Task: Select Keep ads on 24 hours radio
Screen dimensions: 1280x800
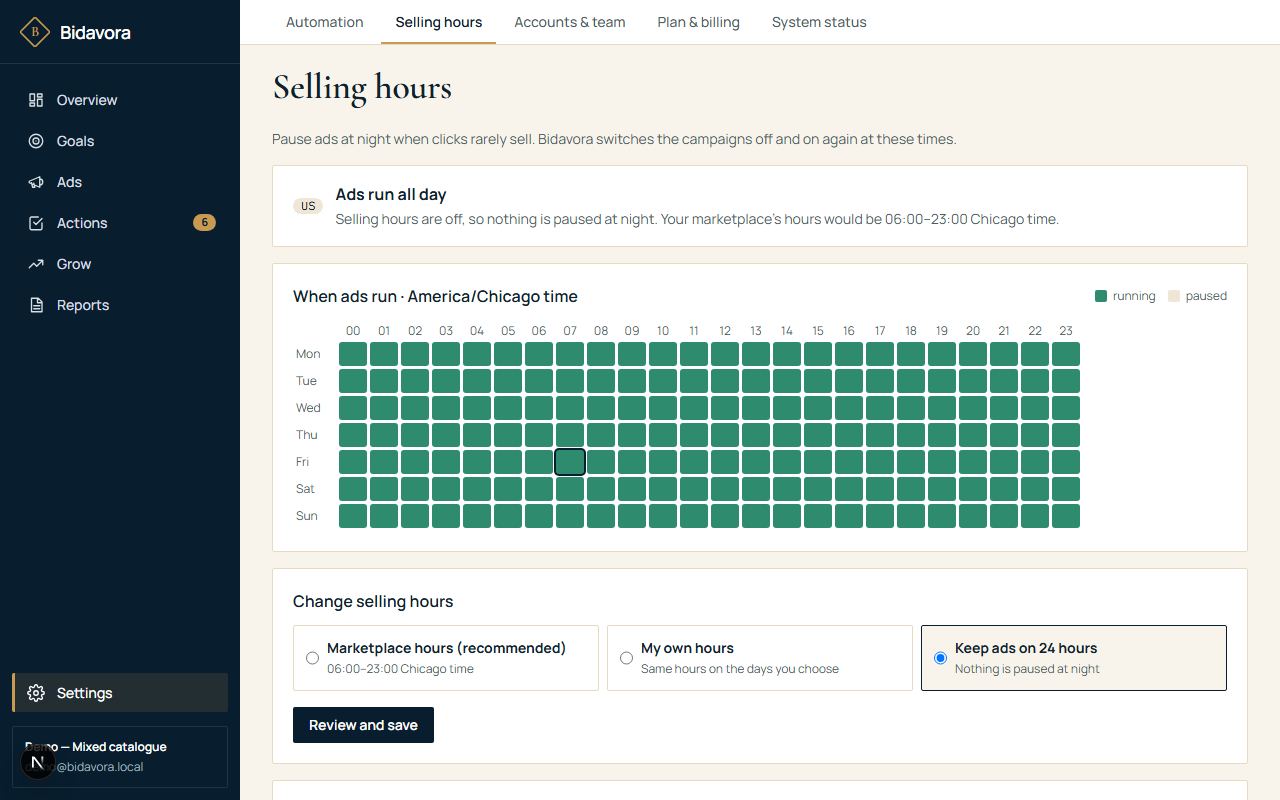Action: (x=1074, y=658)
